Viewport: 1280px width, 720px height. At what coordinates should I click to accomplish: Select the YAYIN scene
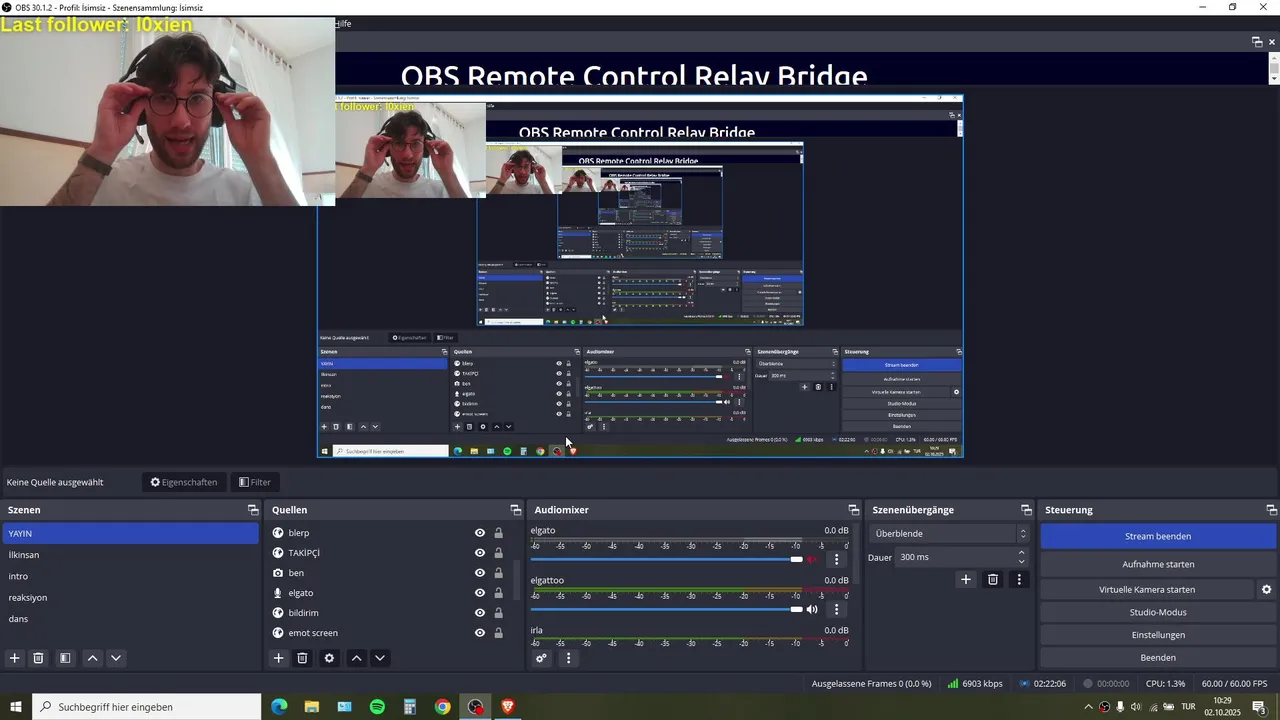130,534
